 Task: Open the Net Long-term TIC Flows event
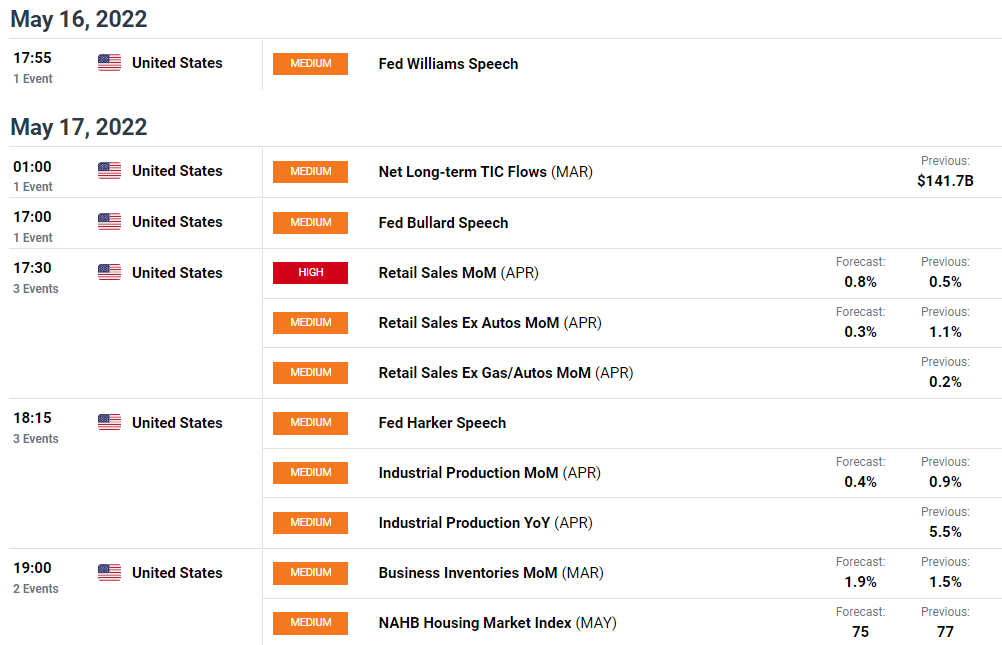tap(486, 172)
